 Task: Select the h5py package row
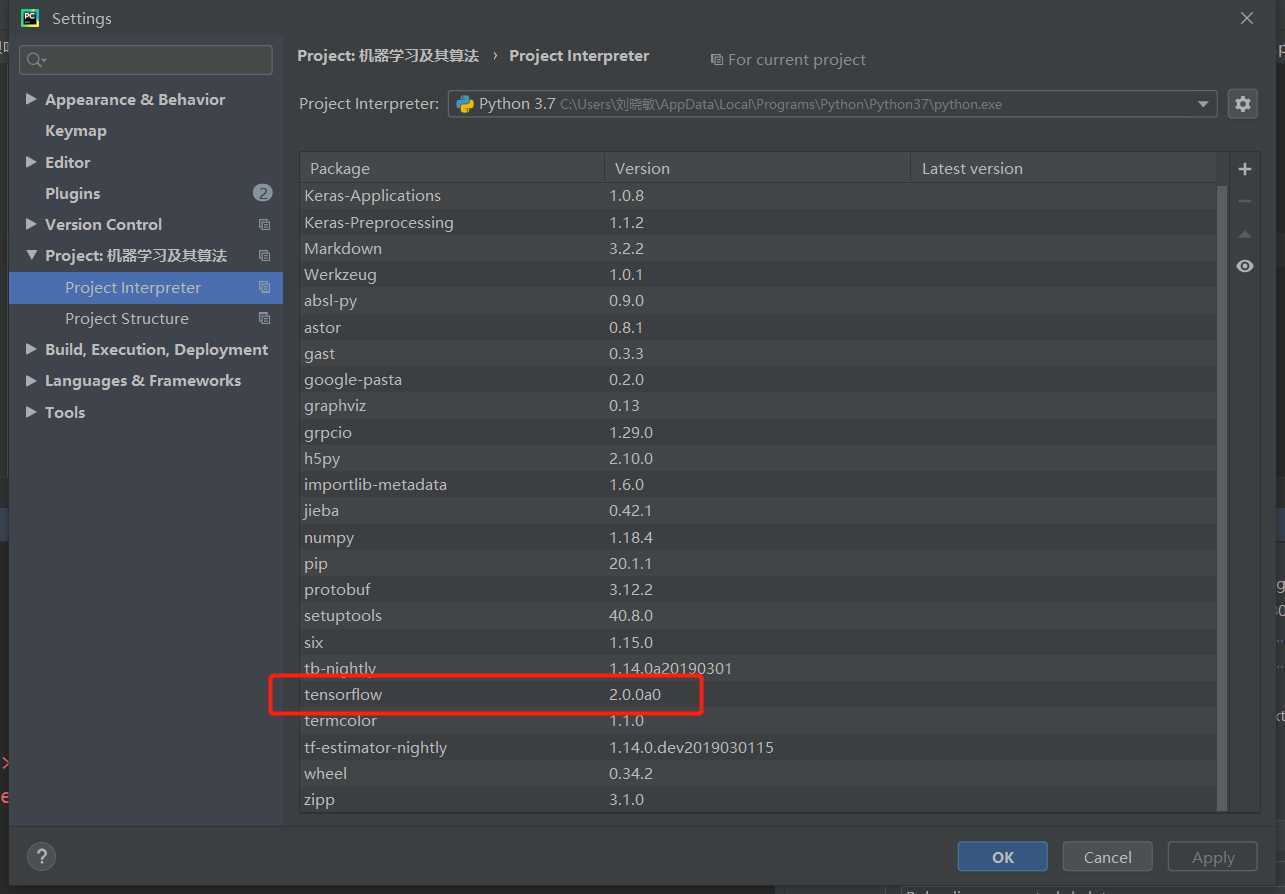(x=758, y=458)
